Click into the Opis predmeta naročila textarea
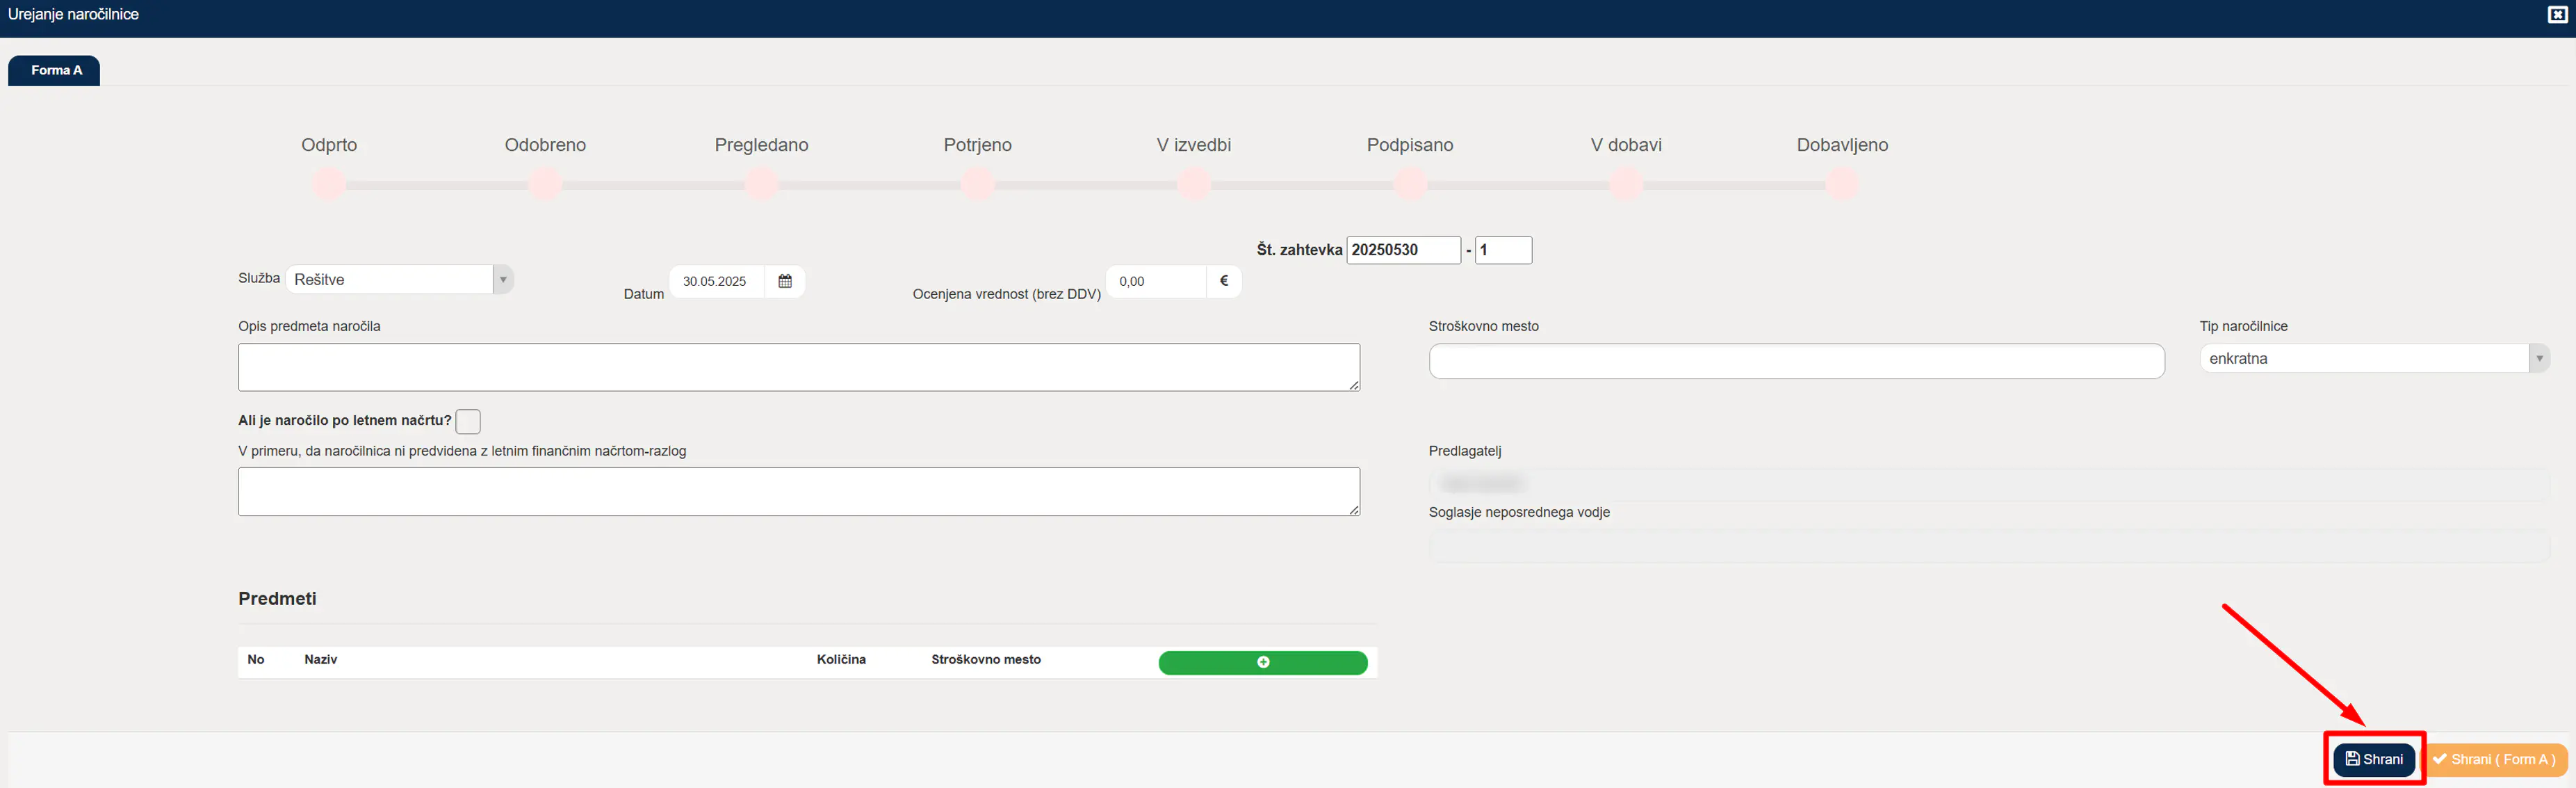This screenshot has height=788, width=2576. [x=798, y=367]
